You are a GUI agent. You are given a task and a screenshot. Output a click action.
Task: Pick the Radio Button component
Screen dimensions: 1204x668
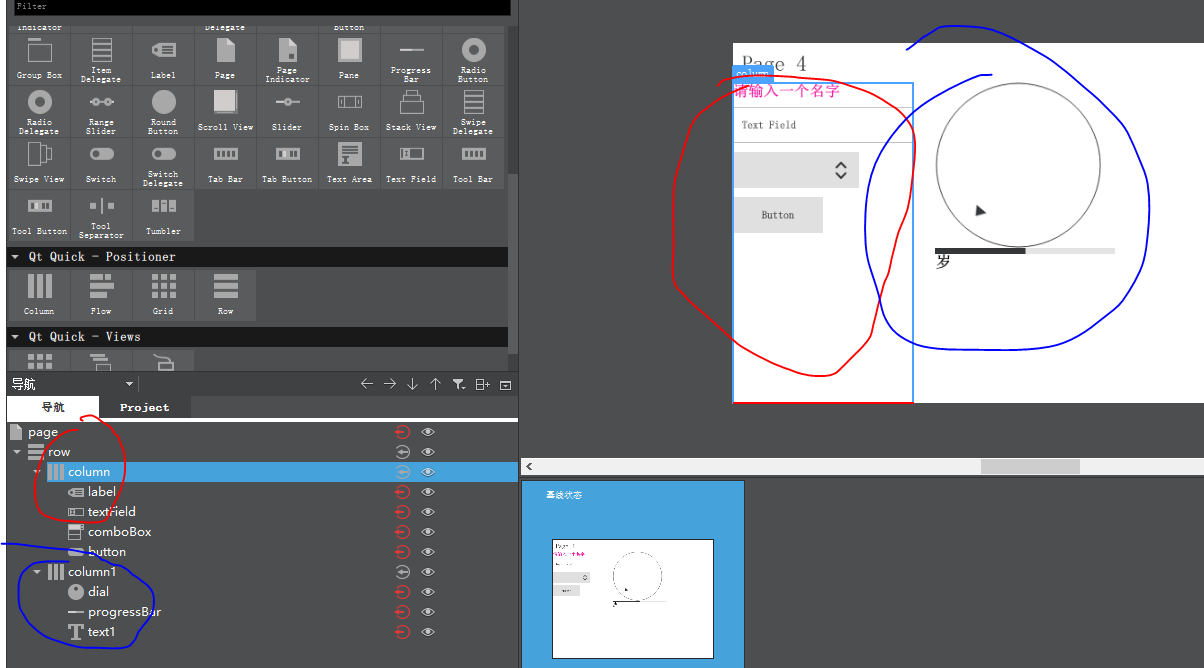(x=473, y=59)
